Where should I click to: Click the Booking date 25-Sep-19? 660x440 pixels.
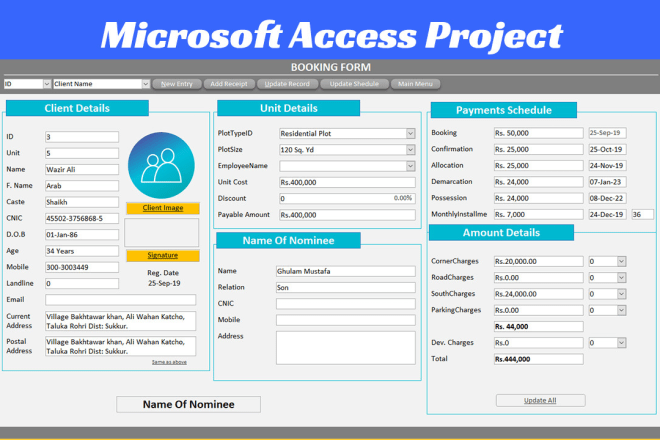tap(607, 133)
